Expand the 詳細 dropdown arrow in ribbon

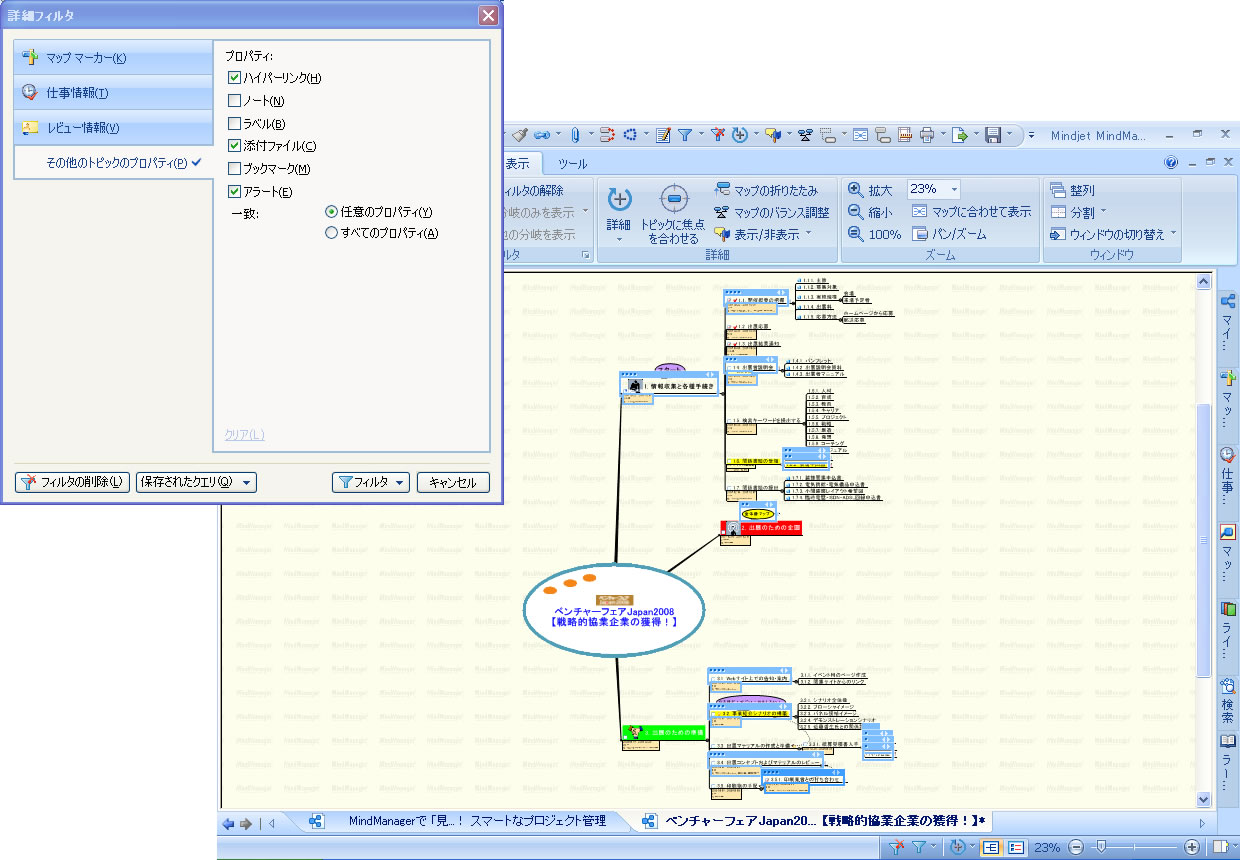pyautogui.click(x=618, y=239)
